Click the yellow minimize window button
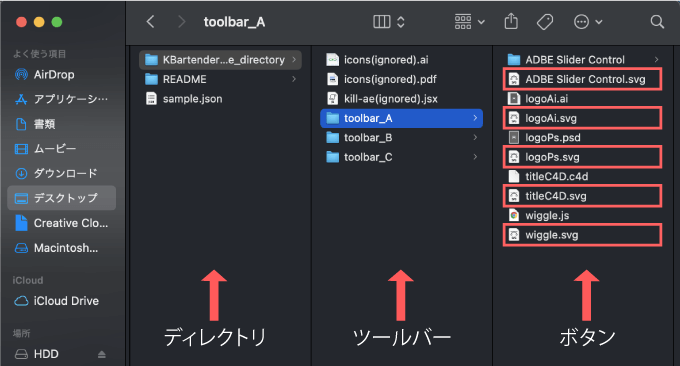 (x=39, y=22)
